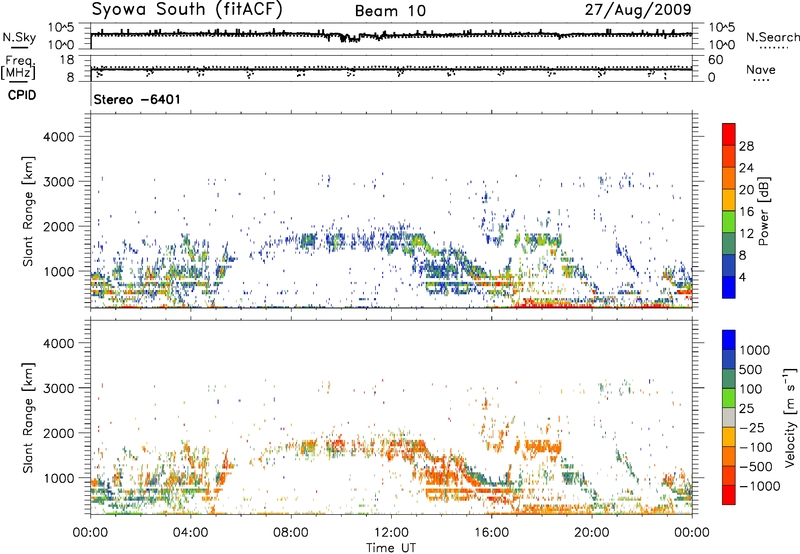800x554 pixels.
Task: Click the date '27/Aug/2009'
Action: pyautogui.click(x=638, y=9)
